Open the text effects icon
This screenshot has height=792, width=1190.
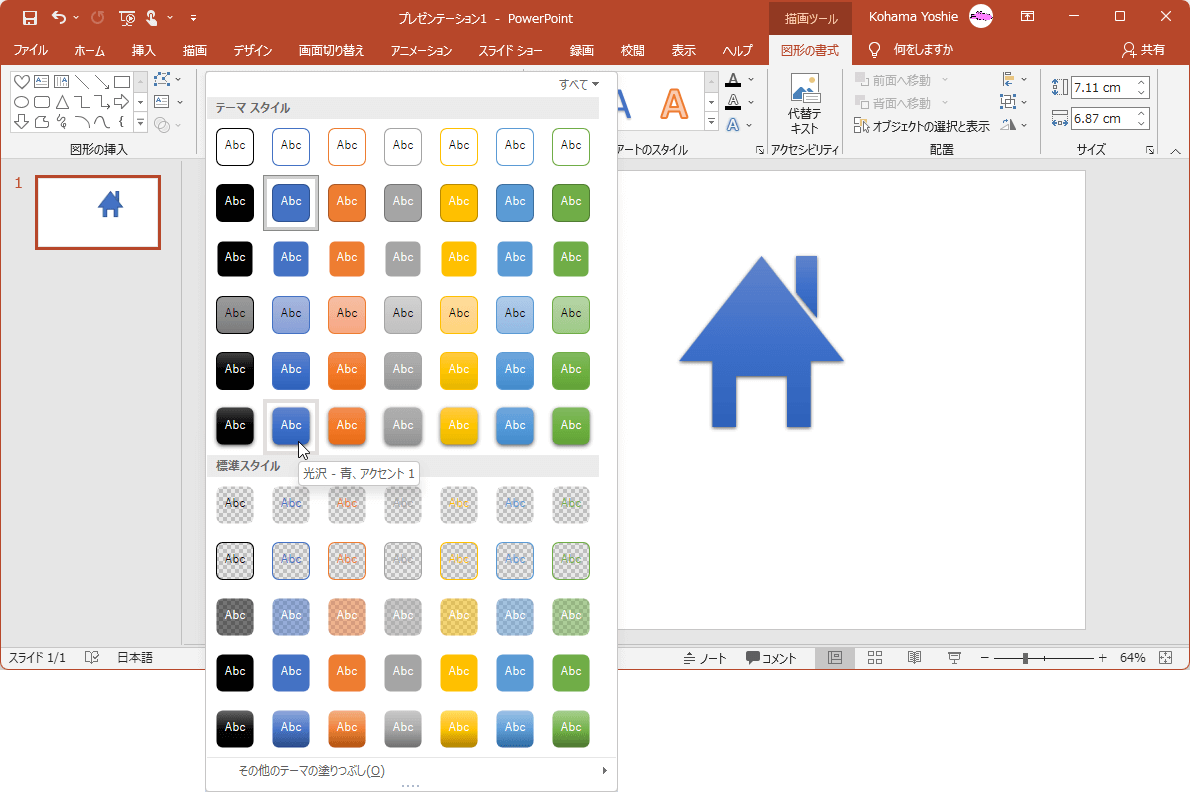733,124
